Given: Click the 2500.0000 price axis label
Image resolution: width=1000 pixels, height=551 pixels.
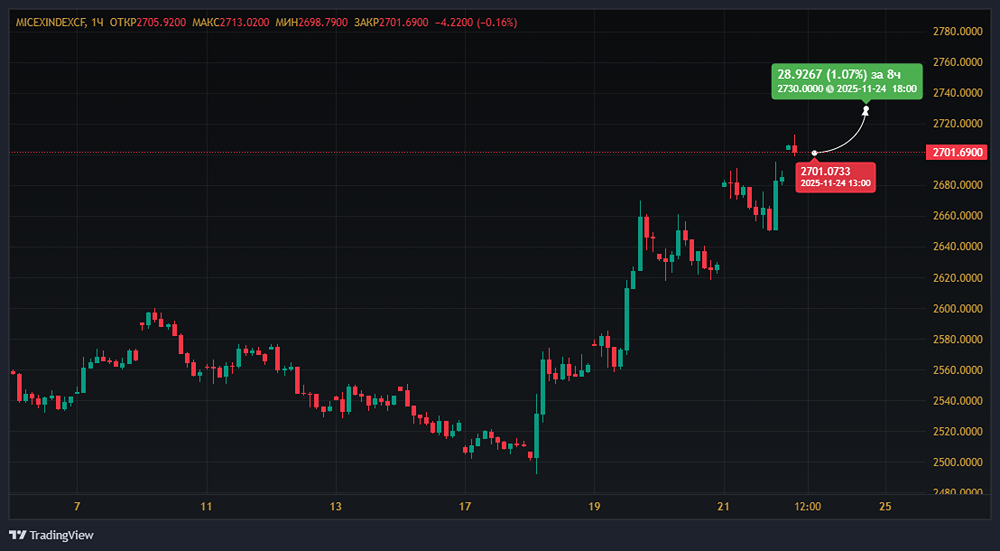Looking at the screenshot, I should [x=957, y=462].
